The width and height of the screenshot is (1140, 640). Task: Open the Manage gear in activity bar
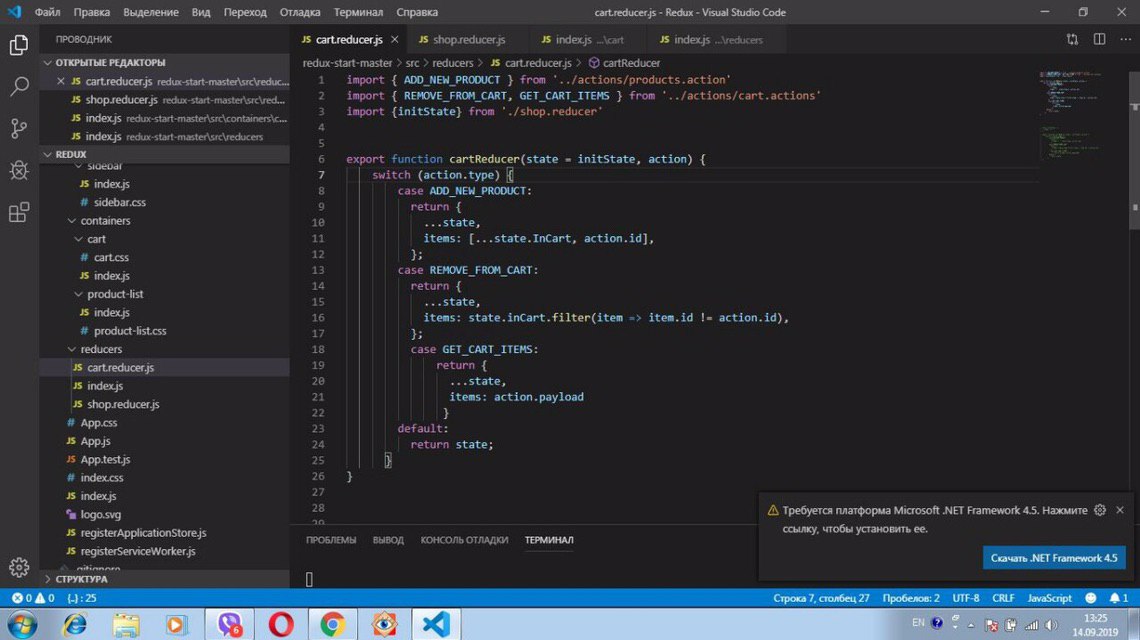click(x=19, y=567)
